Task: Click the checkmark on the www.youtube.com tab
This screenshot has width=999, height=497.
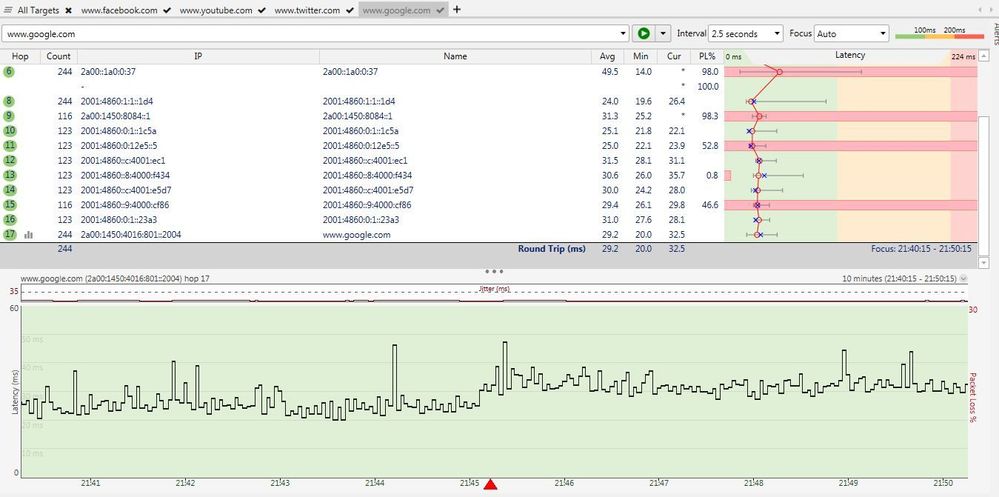Action: click(261, 10)
